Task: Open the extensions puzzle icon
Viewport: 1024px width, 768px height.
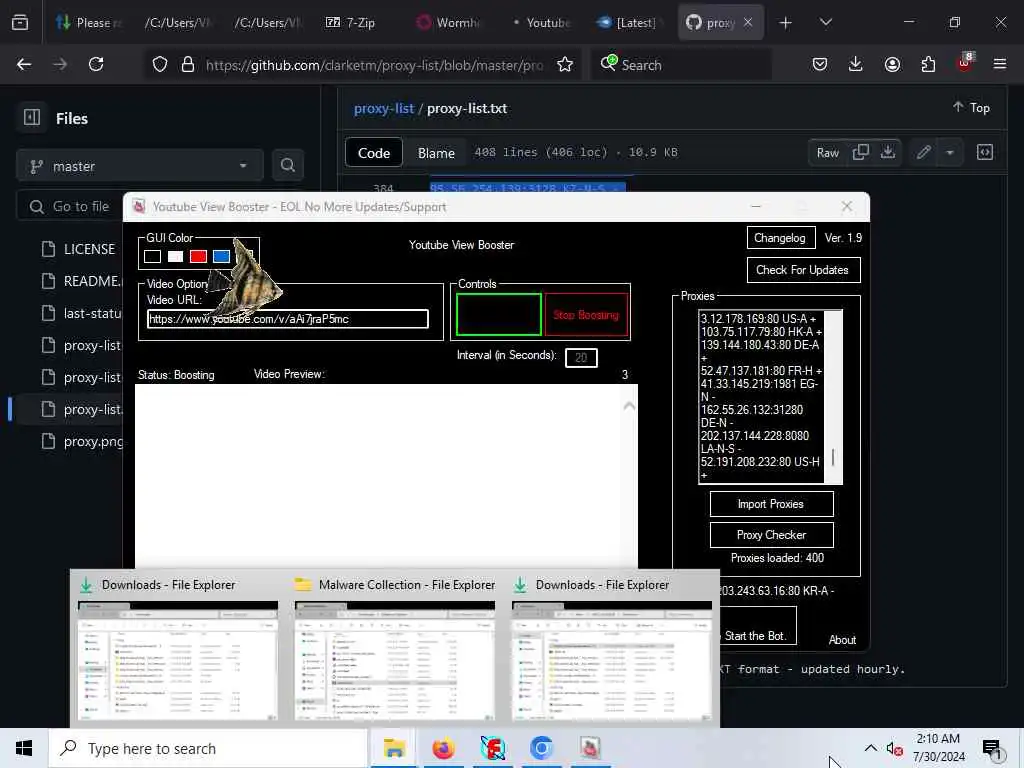Action: click(928, 64)
